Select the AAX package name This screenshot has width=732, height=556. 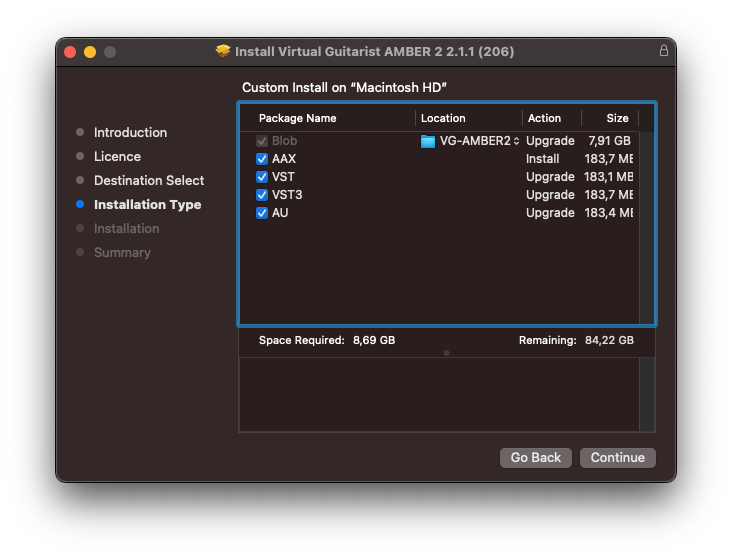click(x=284, y=159)
